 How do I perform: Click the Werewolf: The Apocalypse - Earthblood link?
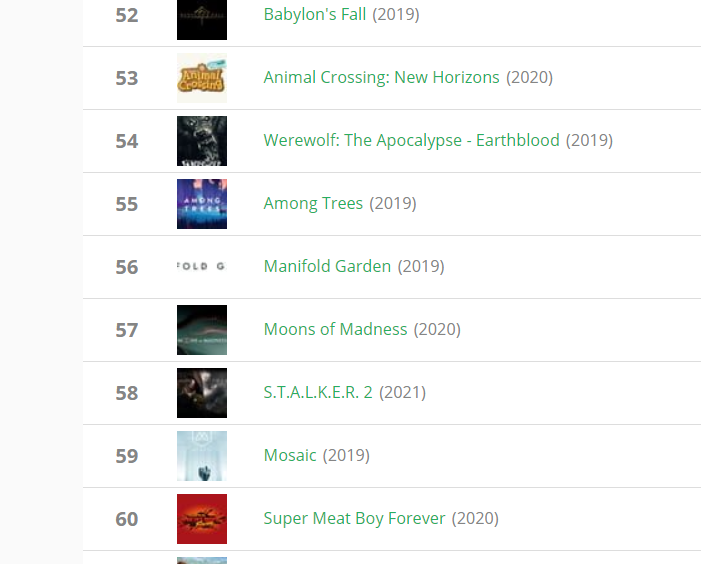411,140
